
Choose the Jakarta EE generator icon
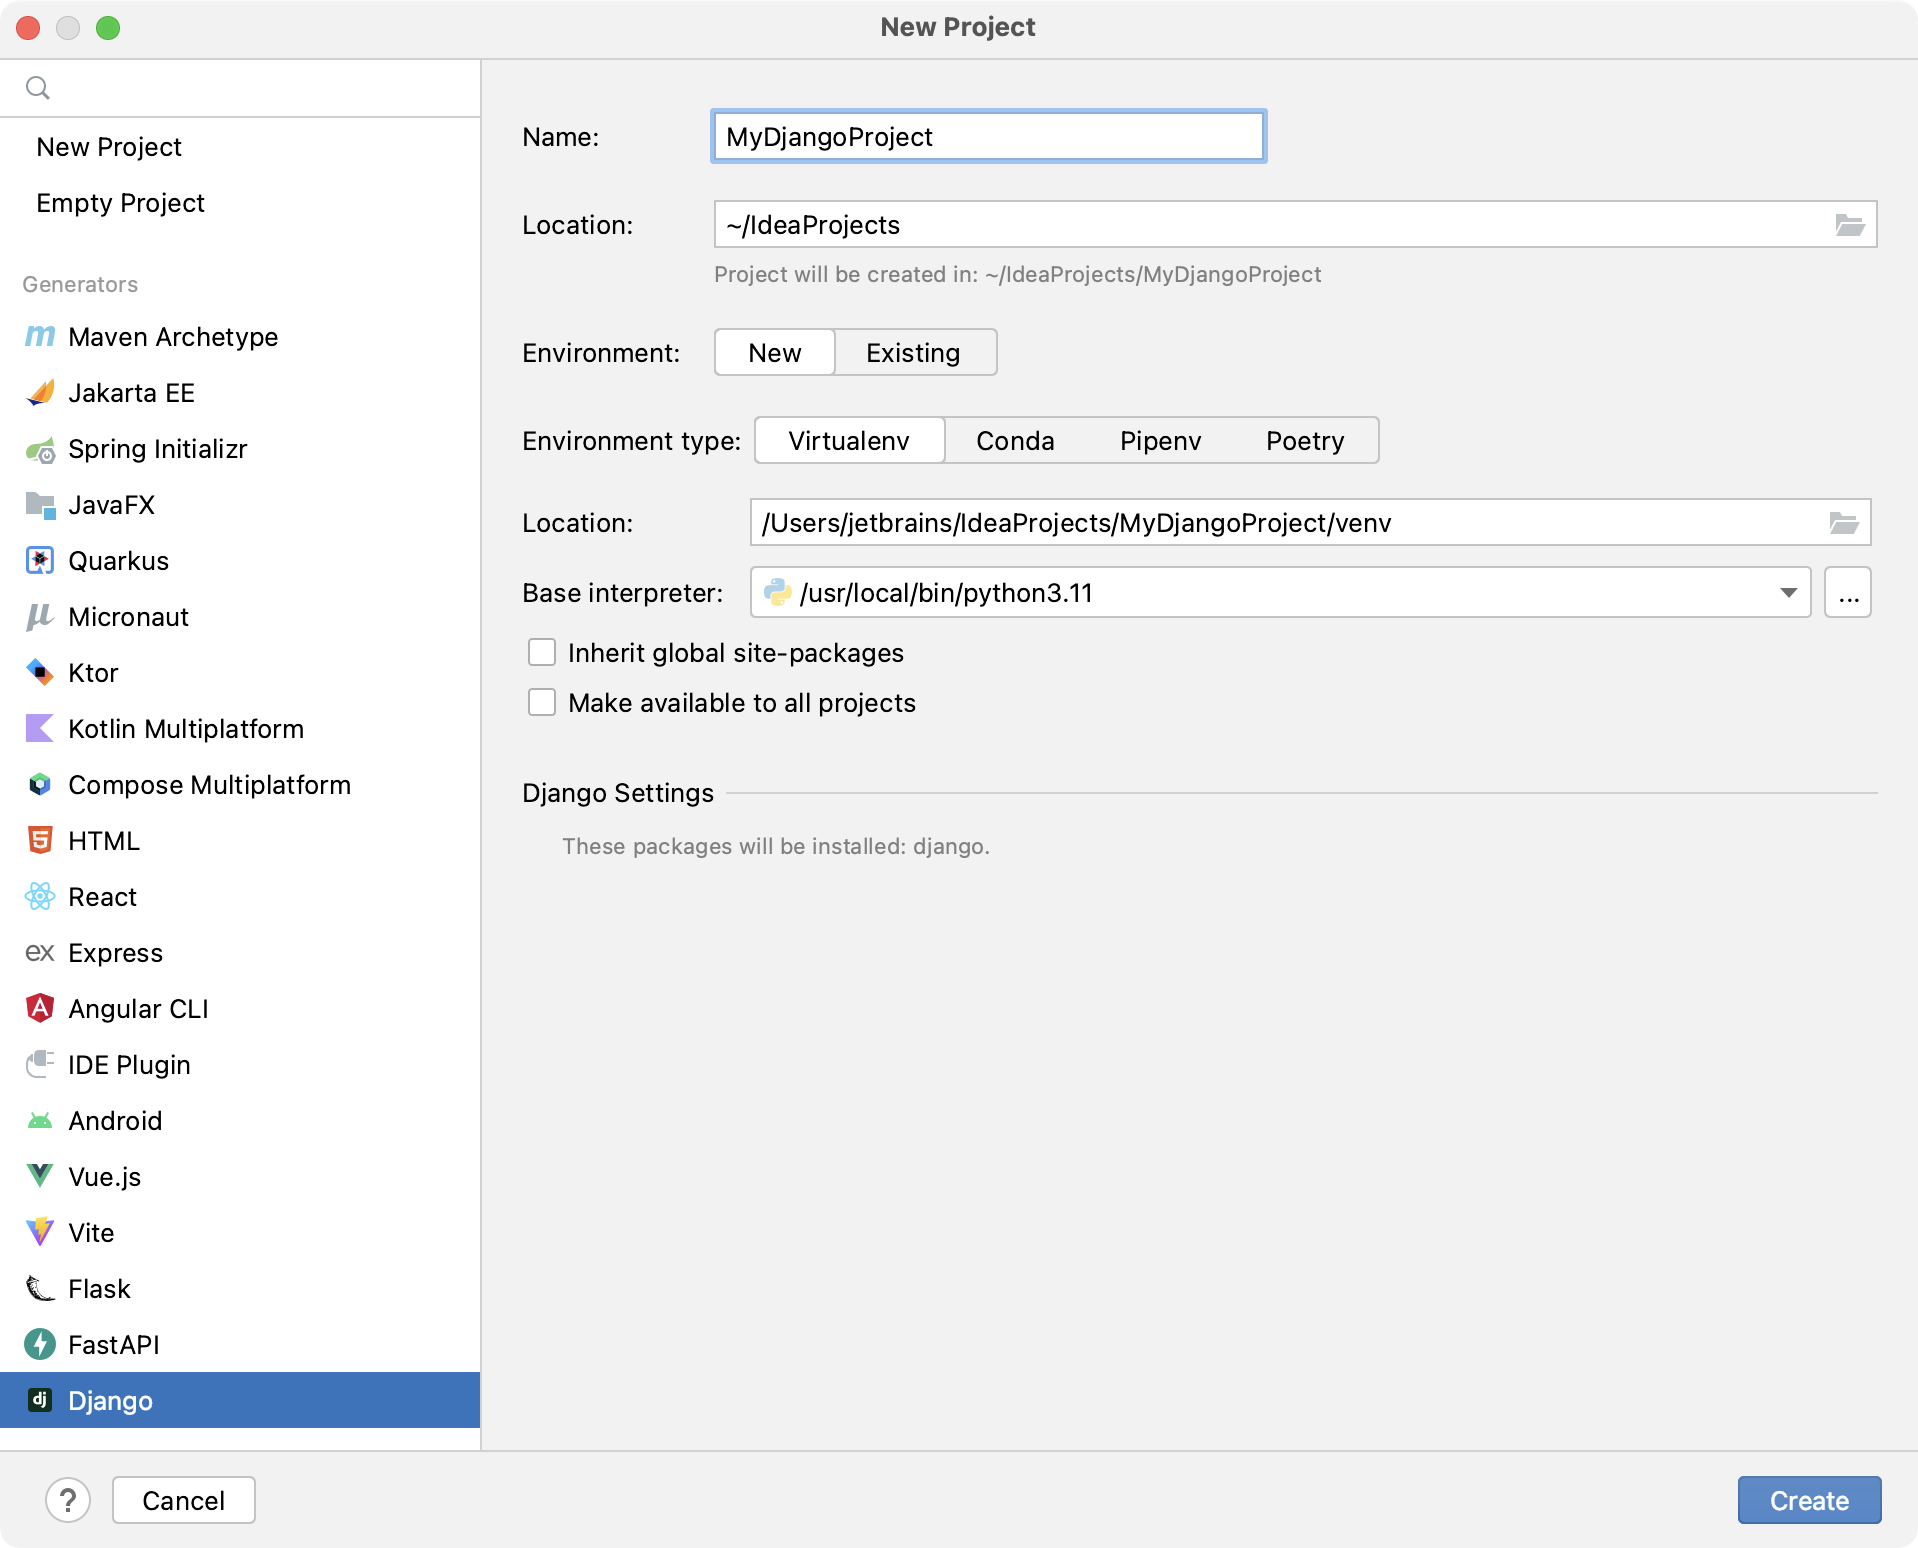coord(40,393)
